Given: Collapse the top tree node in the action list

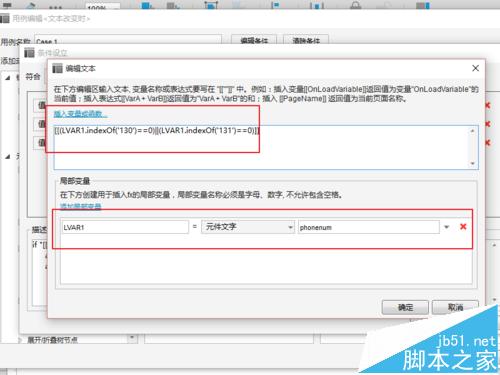Looking at the screenshot, I should coord(8,77).
